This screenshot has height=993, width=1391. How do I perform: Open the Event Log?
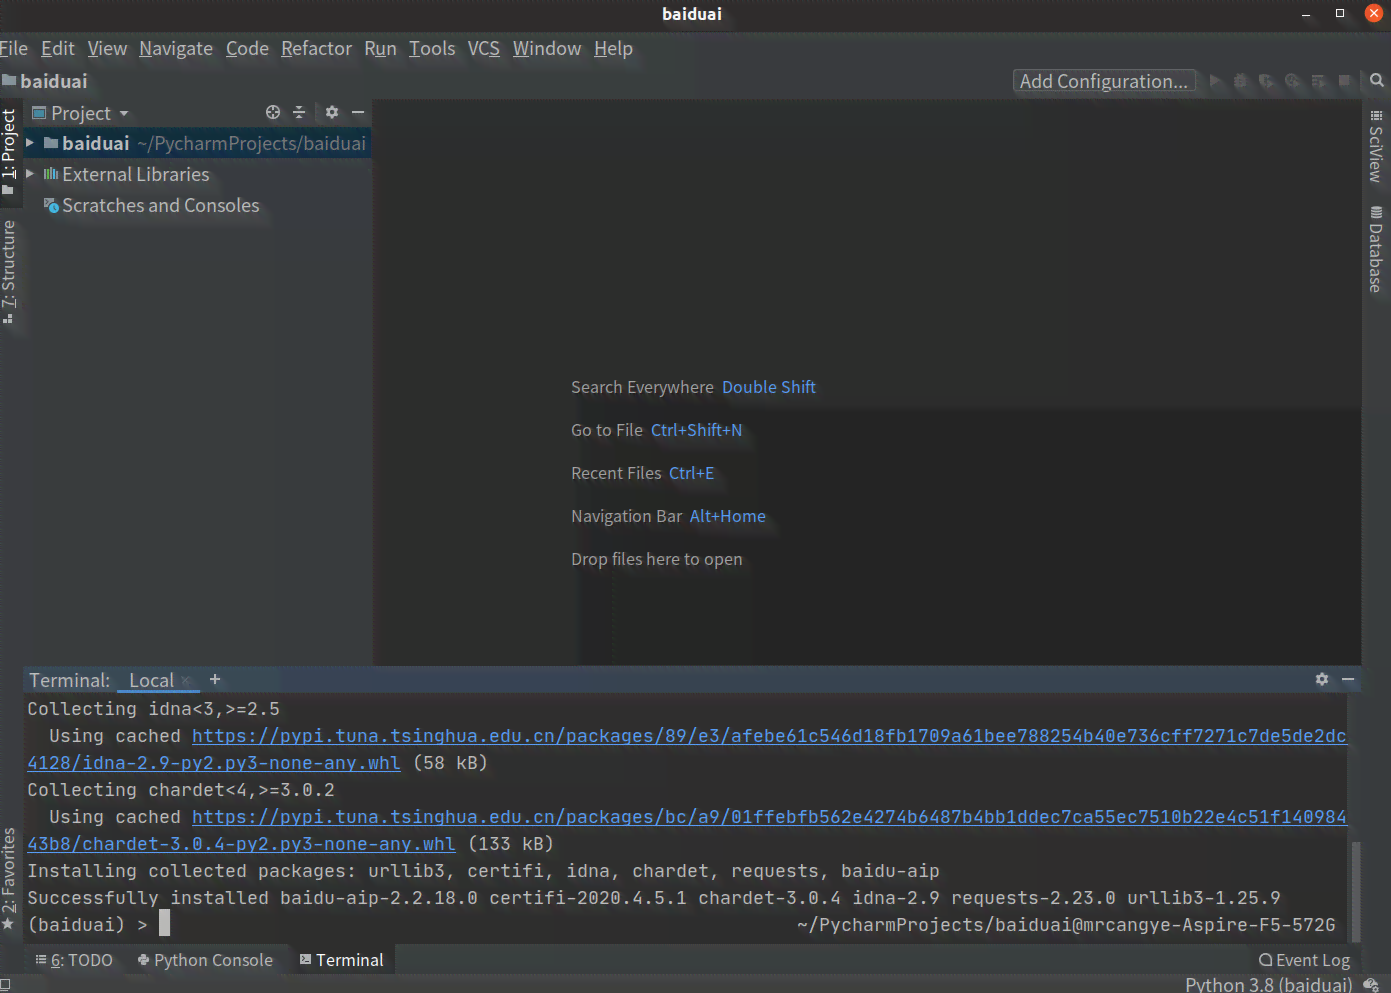click(x=1304, y=960)
